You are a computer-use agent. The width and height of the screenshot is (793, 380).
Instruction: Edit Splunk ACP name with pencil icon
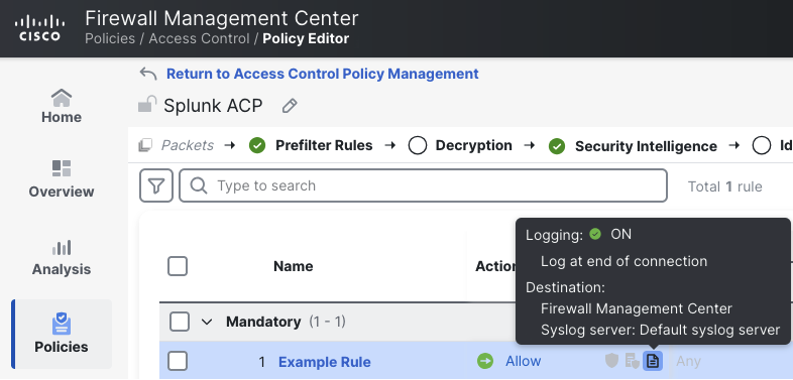click(289, 106)
